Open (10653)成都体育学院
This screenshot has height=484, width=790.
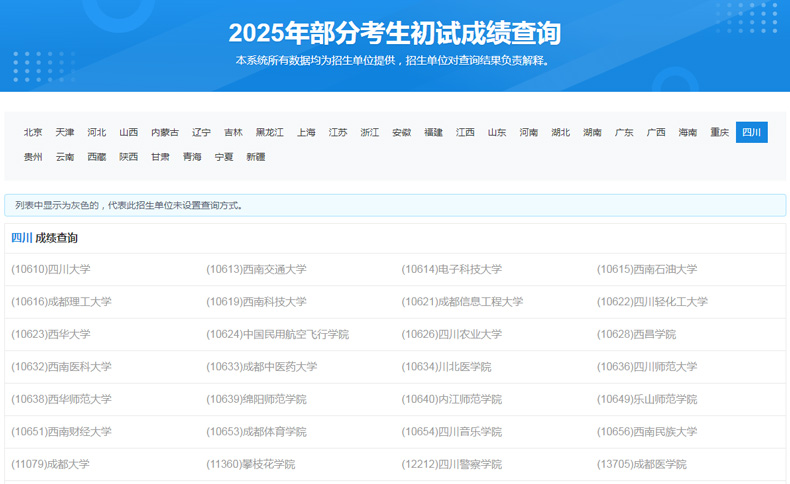256,432
